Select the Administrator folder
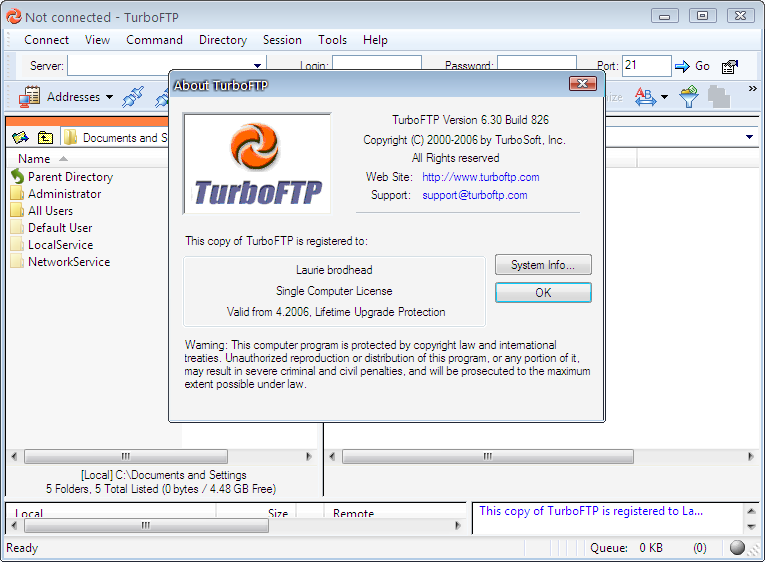Image resolution: width=765 pixels, height=562 pixels. coord(64,194)
